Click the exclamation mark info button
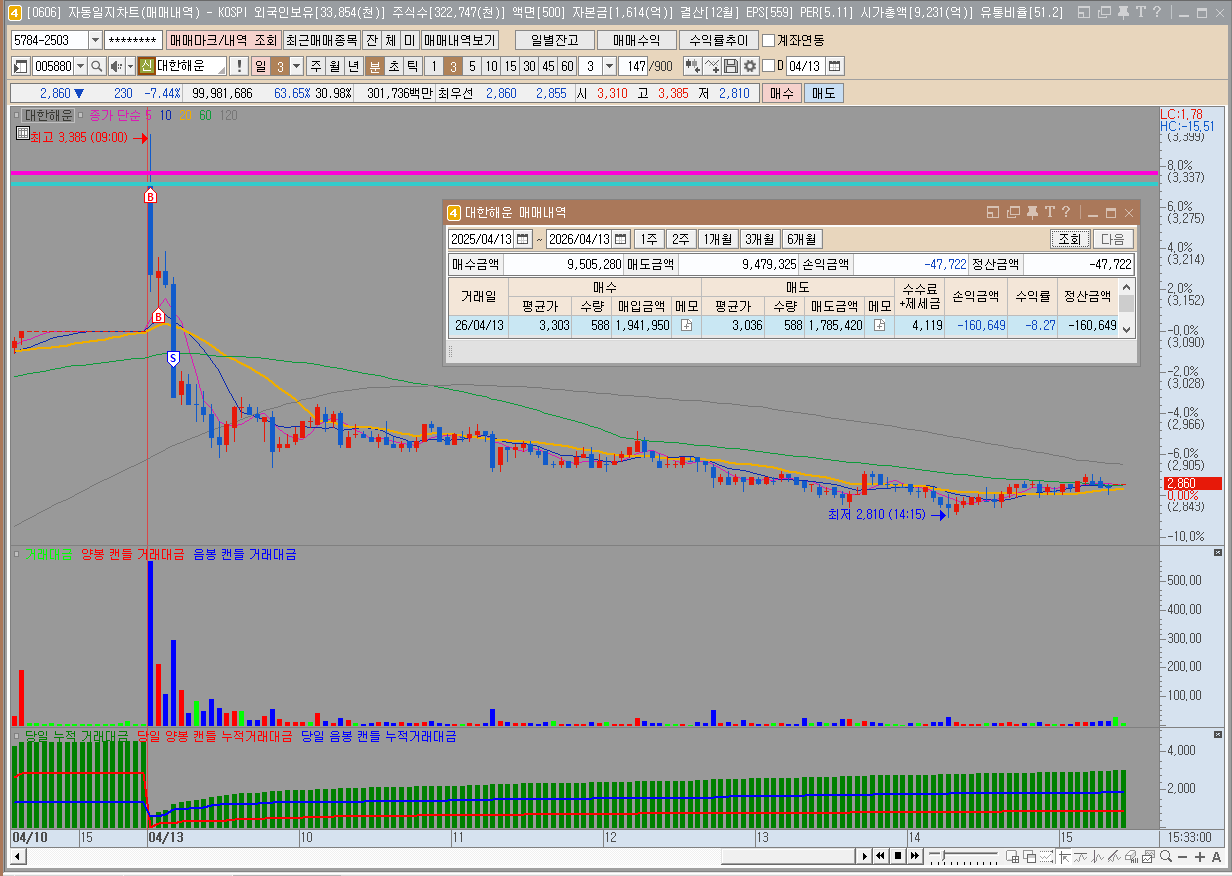 pyautogui.click(x=239, y=66)
